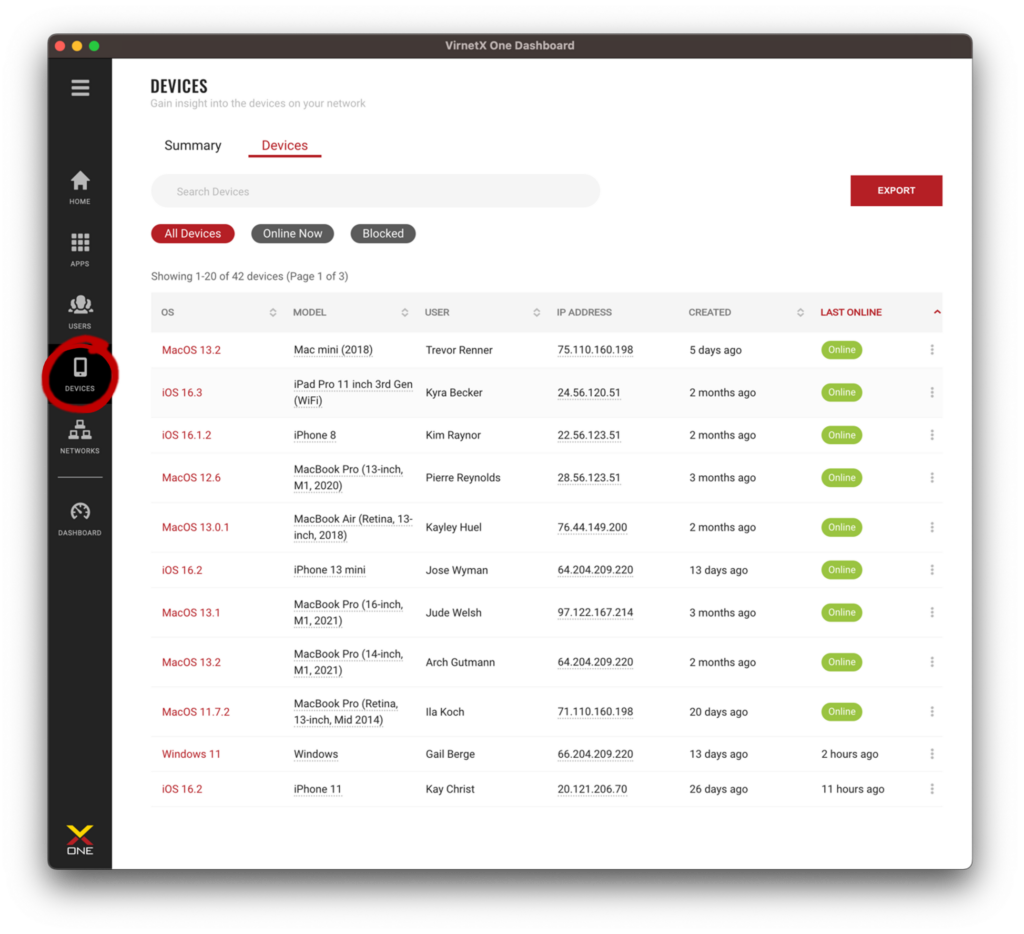Toggle the Online Now filter

(x=292, y=234)
